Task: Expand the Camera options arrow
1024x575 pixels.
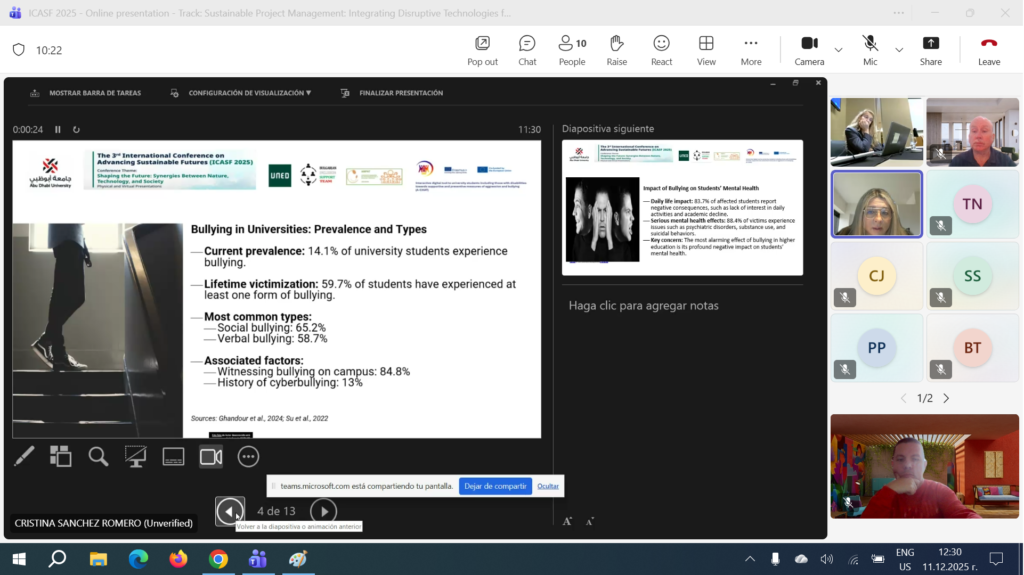Action: point(838,50)
